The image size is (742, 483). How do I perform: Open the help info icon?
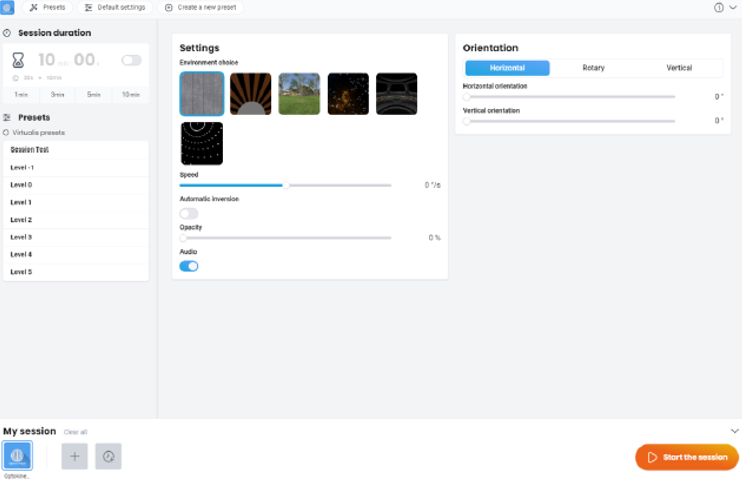tap(718, 7)
